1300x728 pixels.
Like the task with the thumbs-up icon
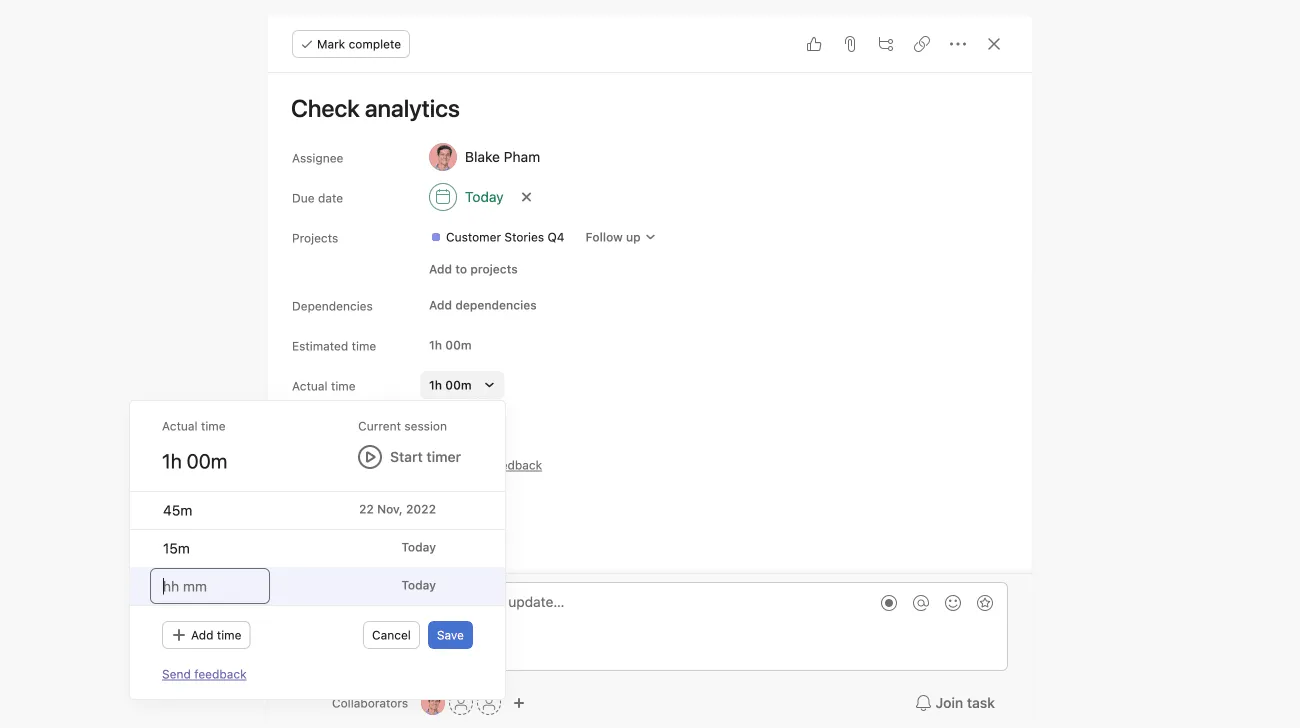pyautogui.click(x=813, y=44)
